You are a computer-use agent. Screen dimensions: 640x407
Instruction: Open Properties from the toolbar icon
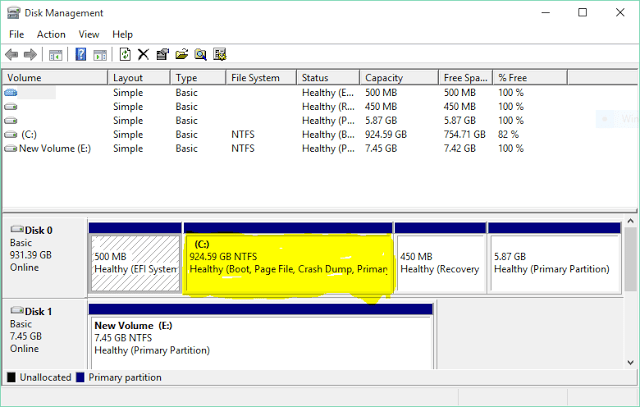pyautogui.click(x=162, y=54)
